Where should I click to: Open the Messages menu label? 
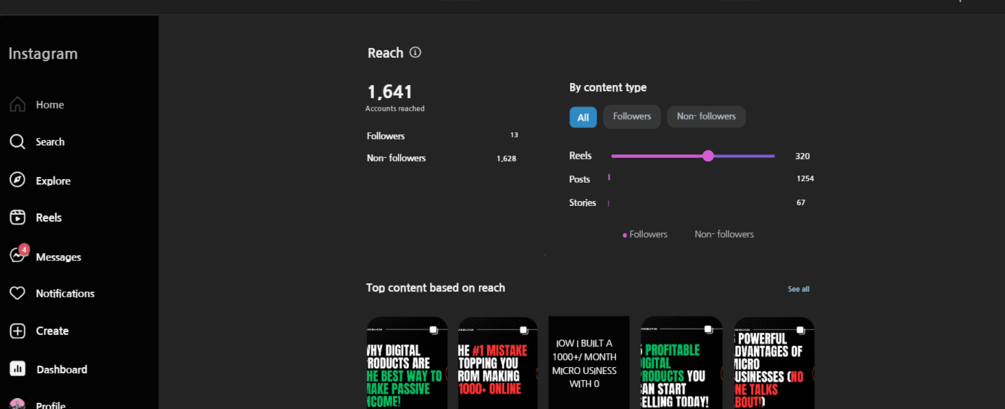[x=58, y=256]
